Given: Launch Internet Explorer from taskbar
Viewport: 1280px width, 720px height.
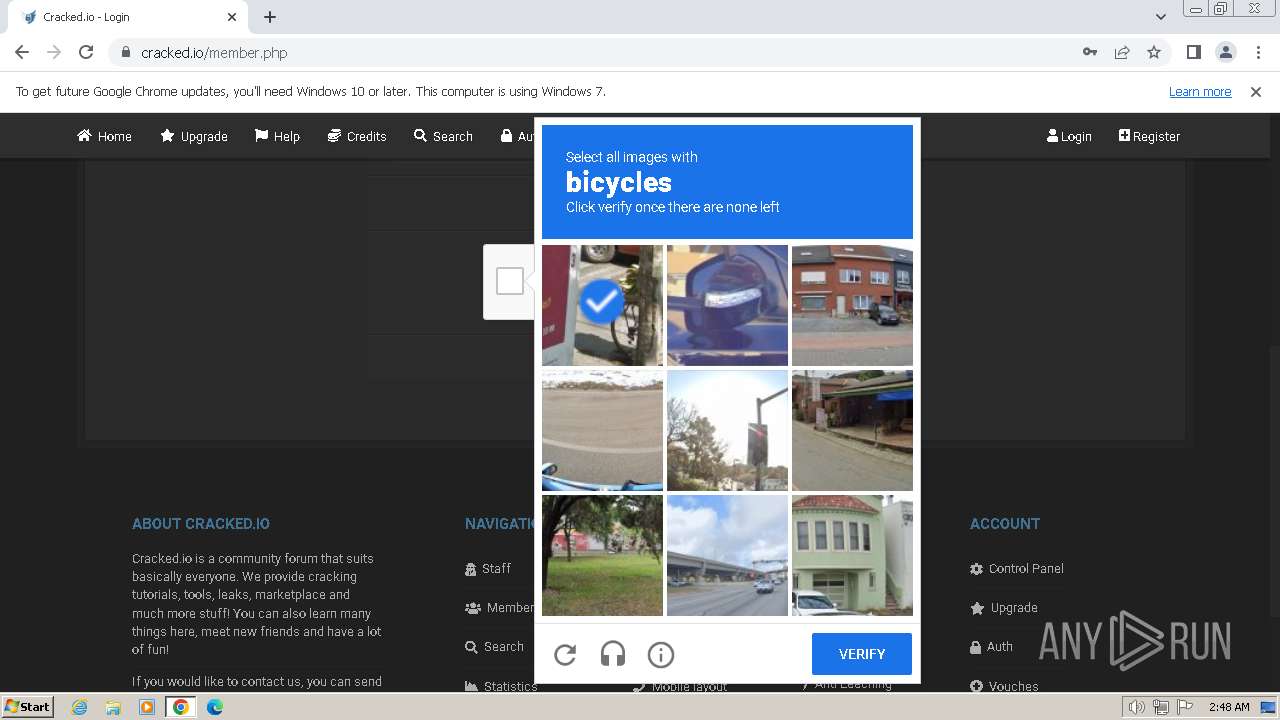Looking at the screenshot, I should (79, 707).
